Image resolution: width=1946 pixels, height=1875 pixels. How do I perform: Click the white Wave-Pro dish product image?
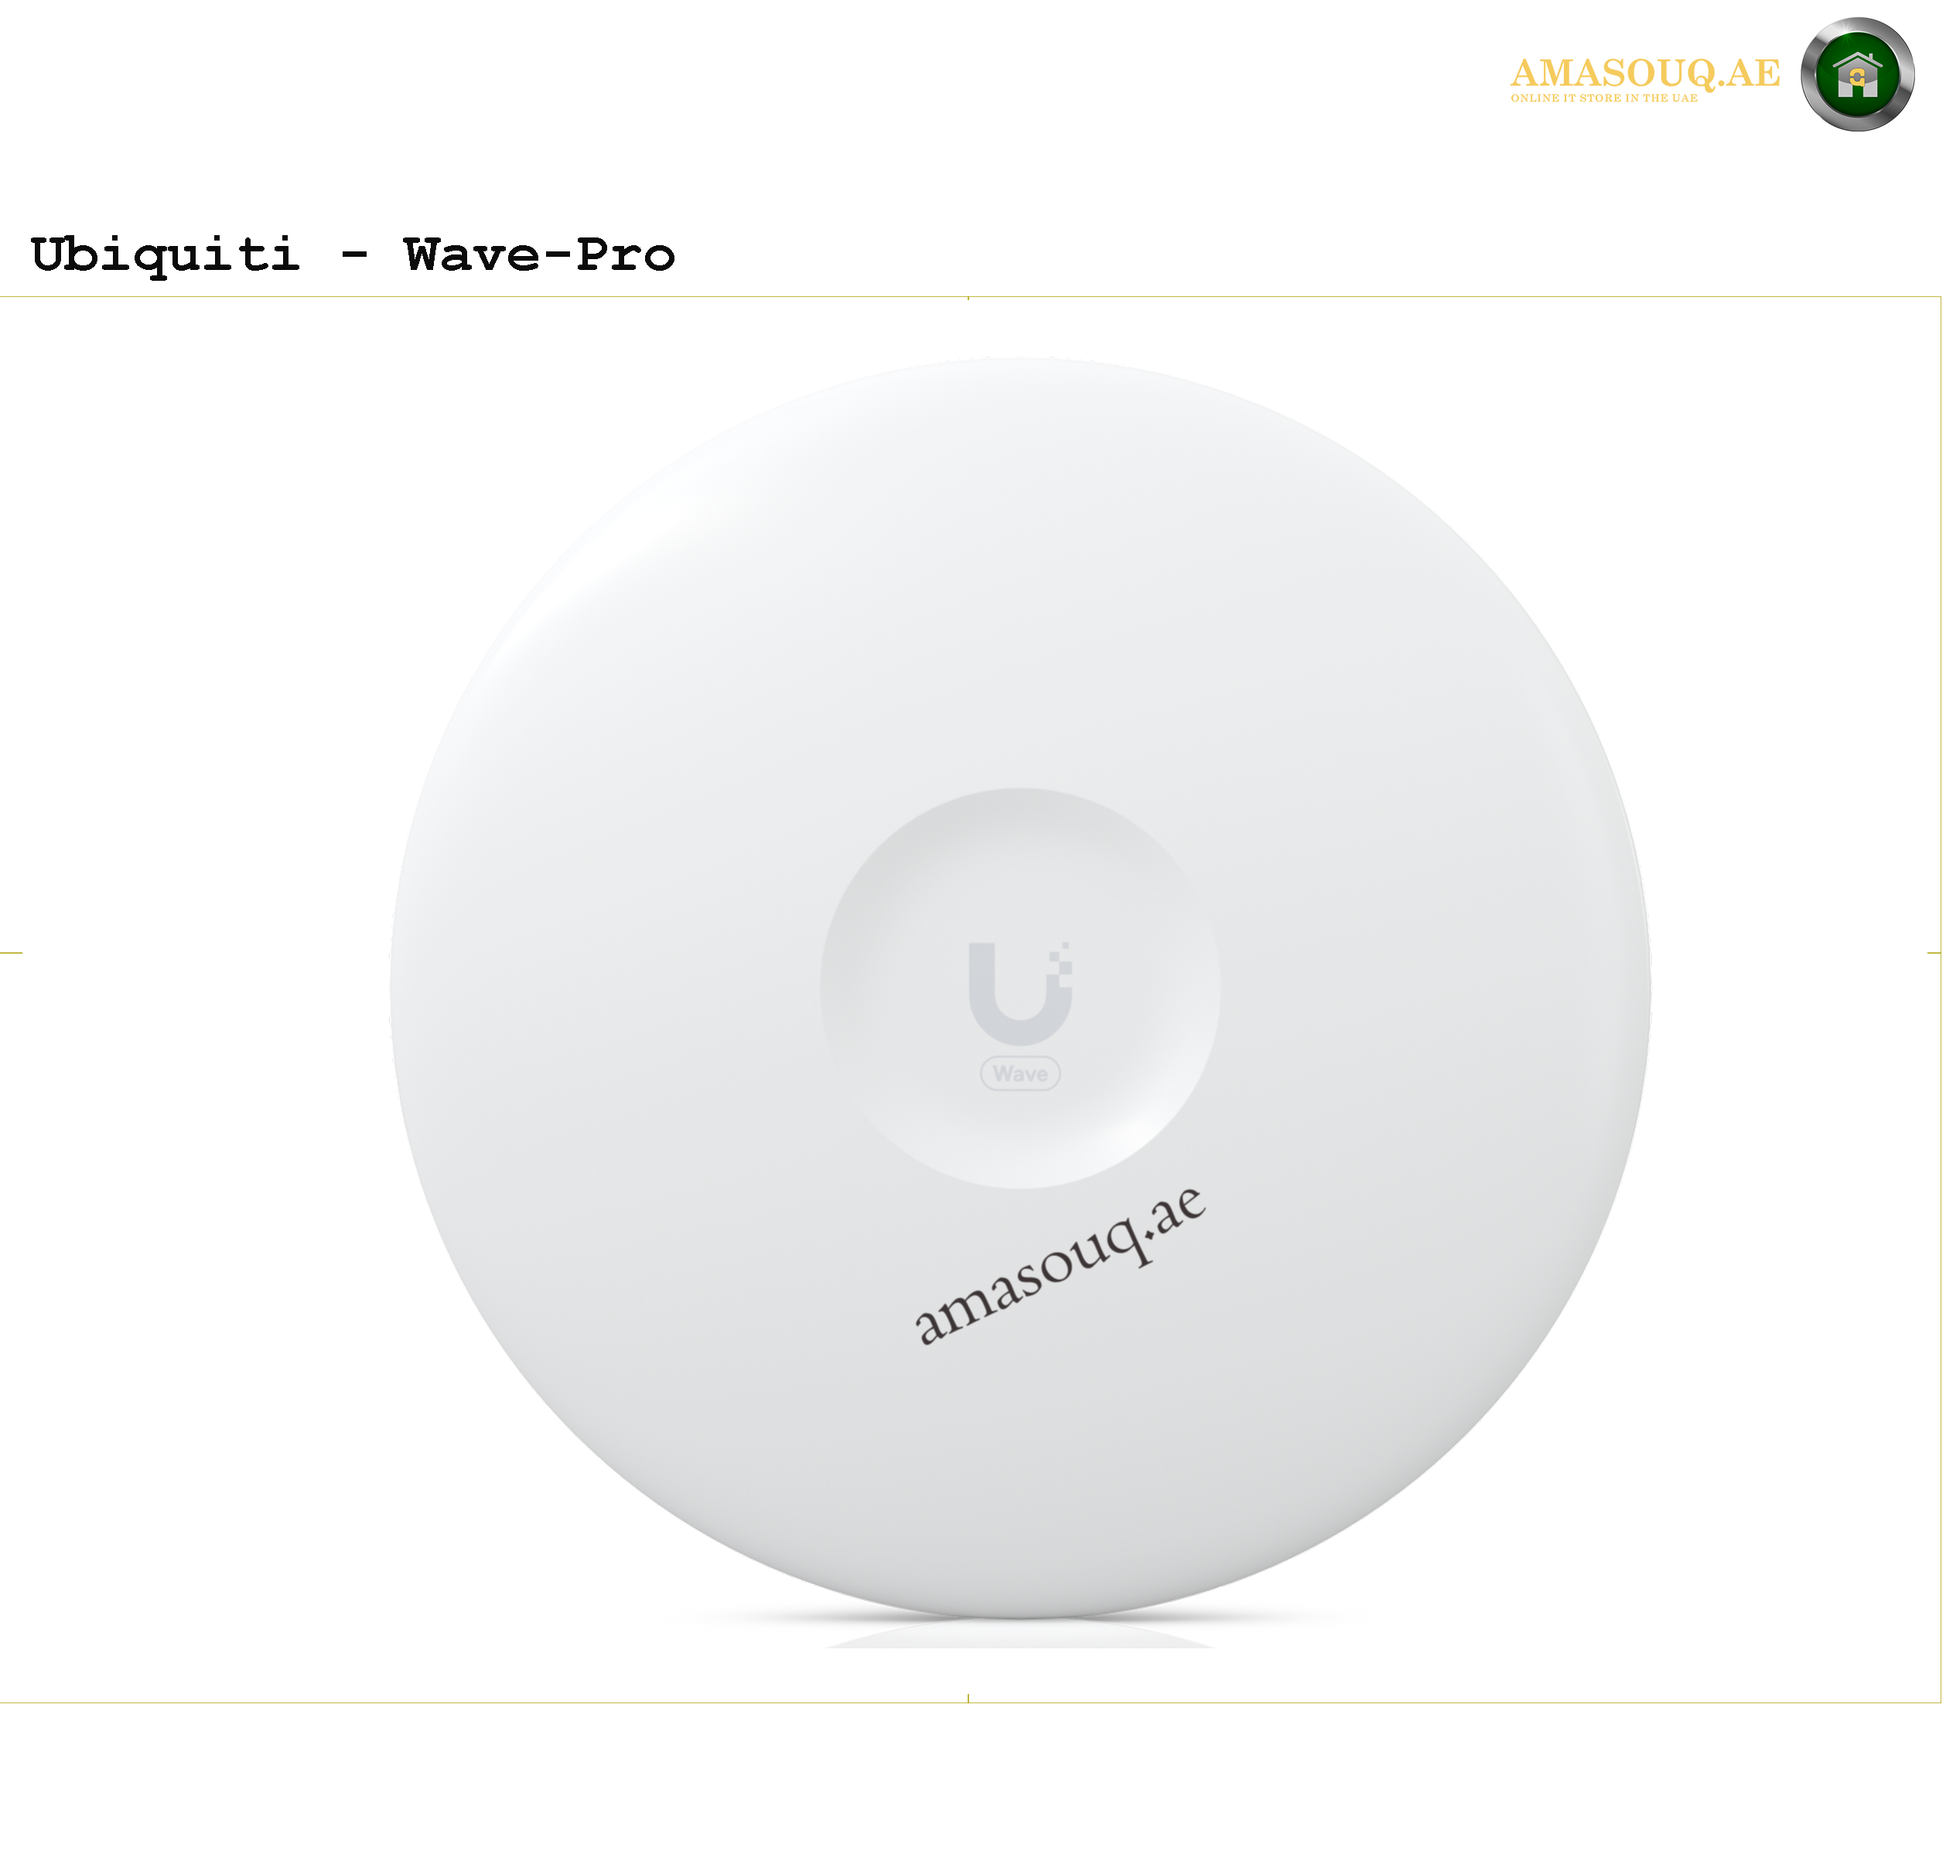pos(1020,990)
